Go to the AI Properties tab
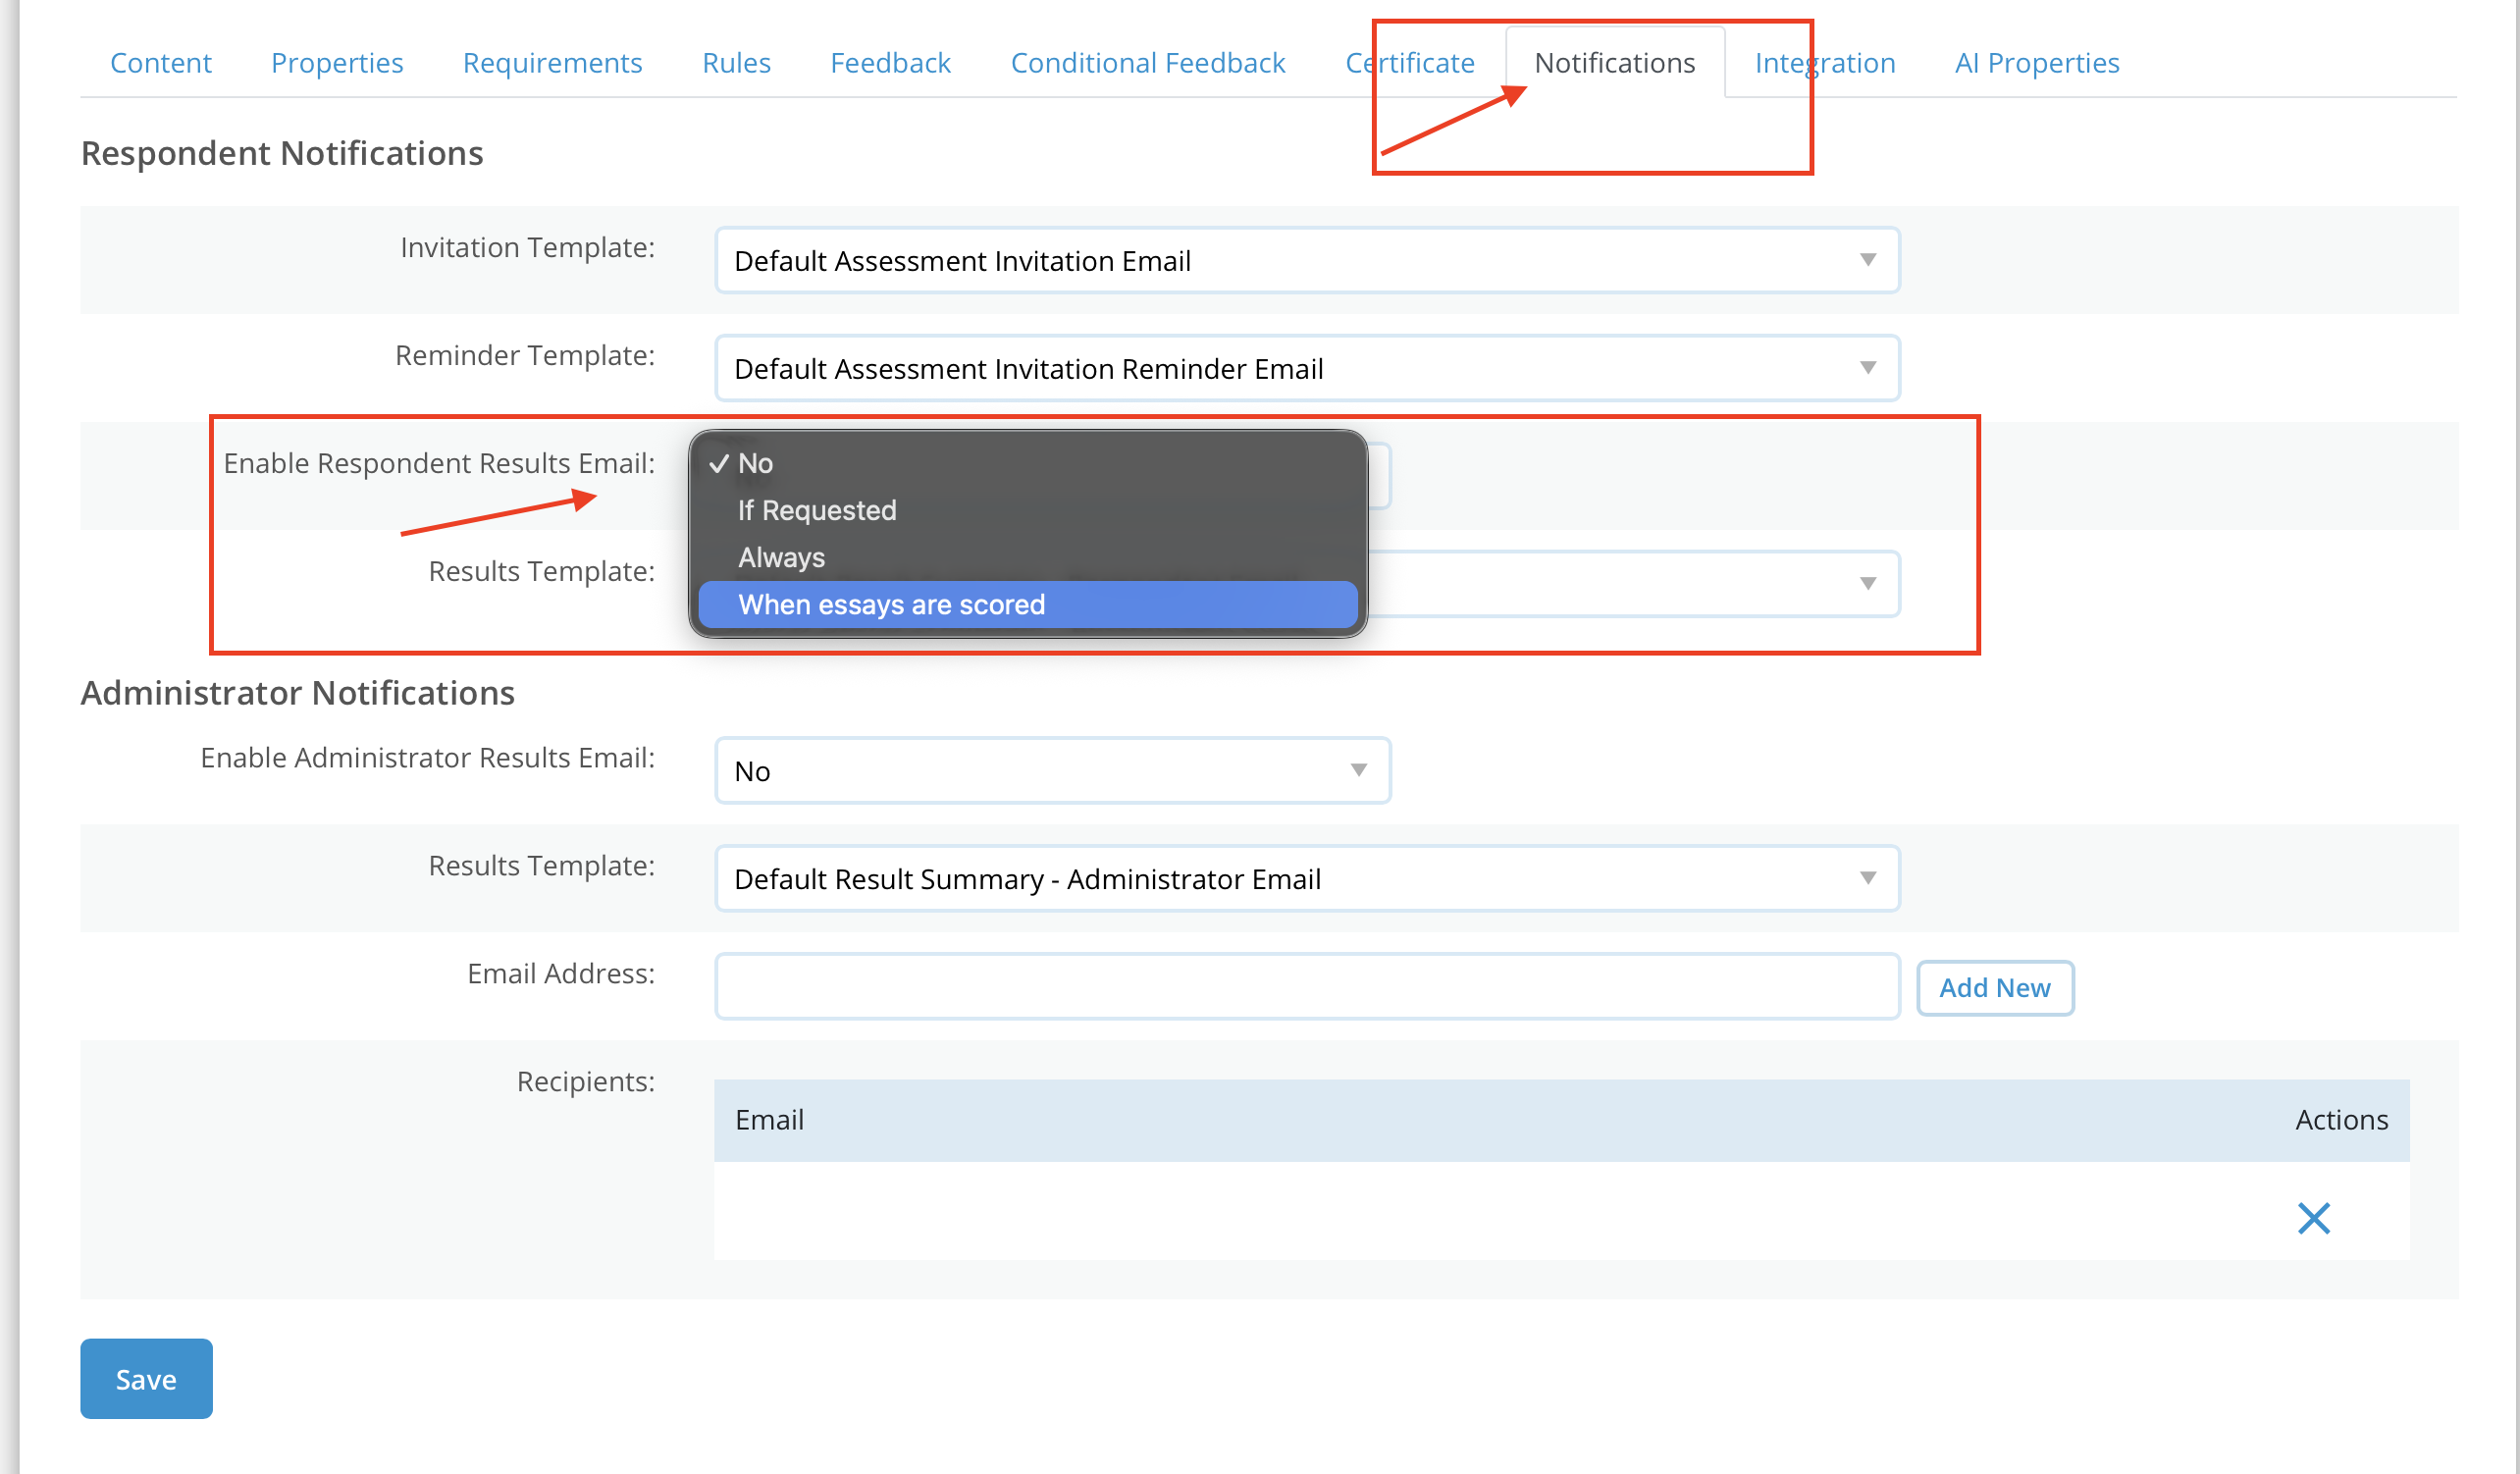Screen dimensions: 2520x1474 coord(2037,63)
